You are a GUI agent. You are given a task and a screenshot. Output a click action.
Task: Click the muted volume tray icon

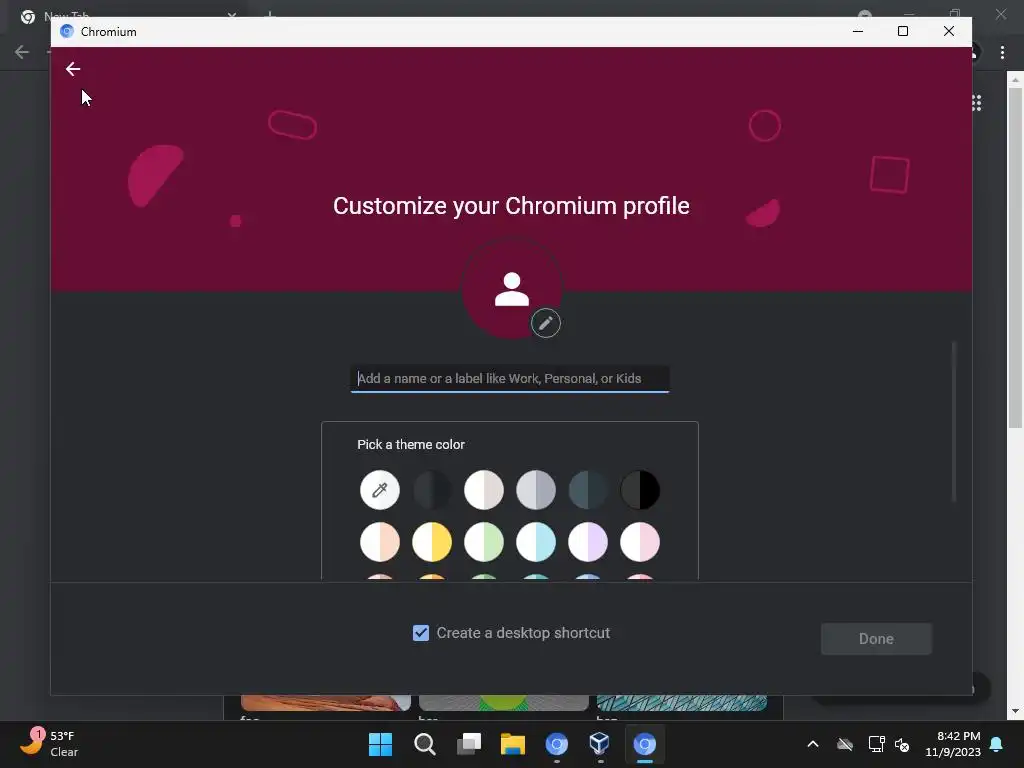(902, 744)
